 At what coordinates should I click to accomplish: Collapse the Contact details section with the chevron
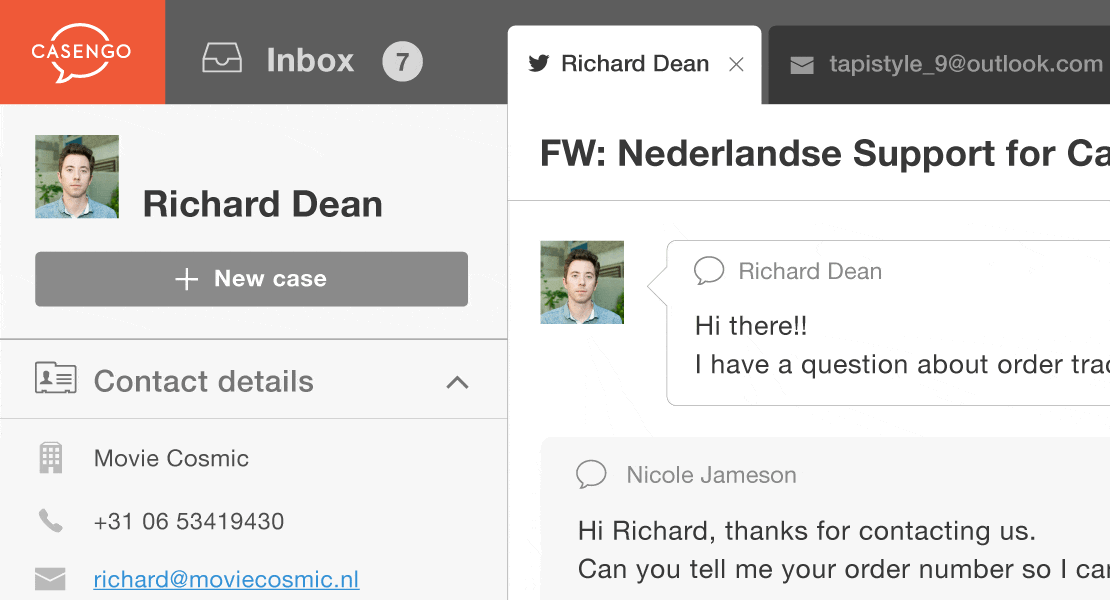457,383
